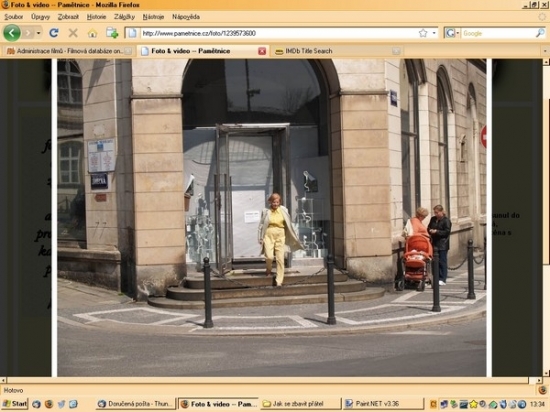Open the address bar history dropdown
Viewport: 550px width, 412px height.
[x=434, y=33]
